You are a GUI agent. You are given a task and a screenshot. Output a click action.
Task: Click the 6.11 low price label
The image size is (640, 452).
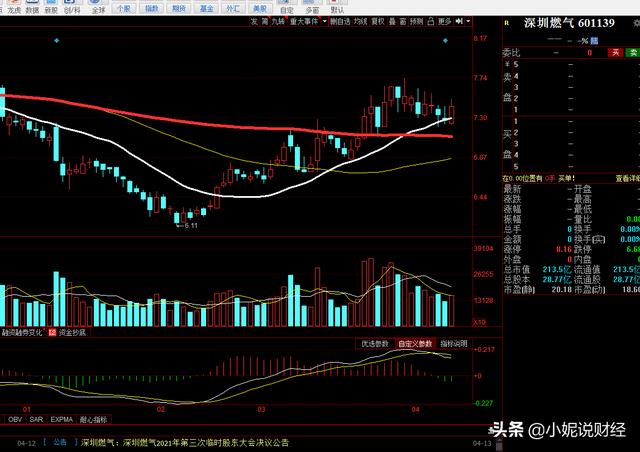coord(191,225)
